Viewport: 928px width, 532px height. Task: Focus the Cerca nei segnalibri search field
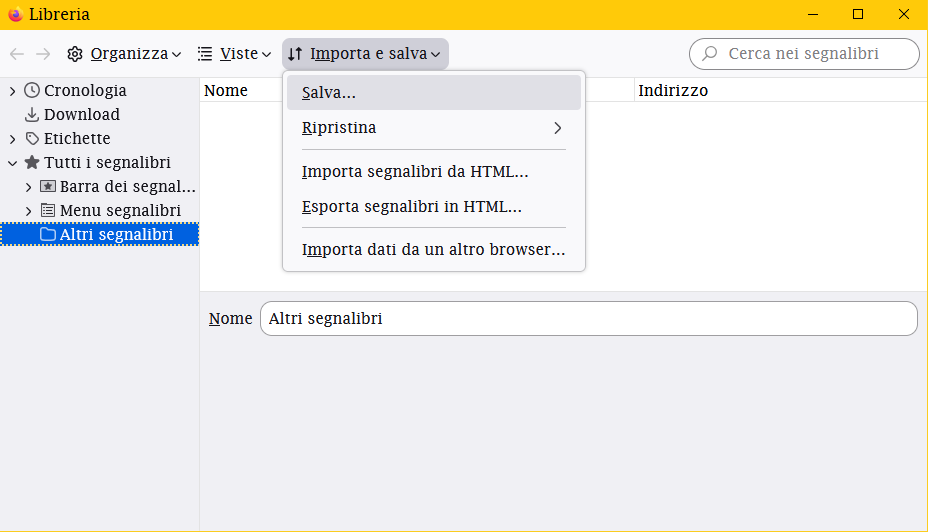[x=804, y=54]
